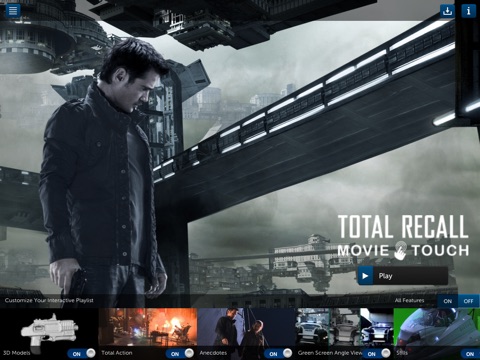This screenshot has width=480, height=360.
Task: Select the Green Screen police car thumbnail
Action: 344,327
